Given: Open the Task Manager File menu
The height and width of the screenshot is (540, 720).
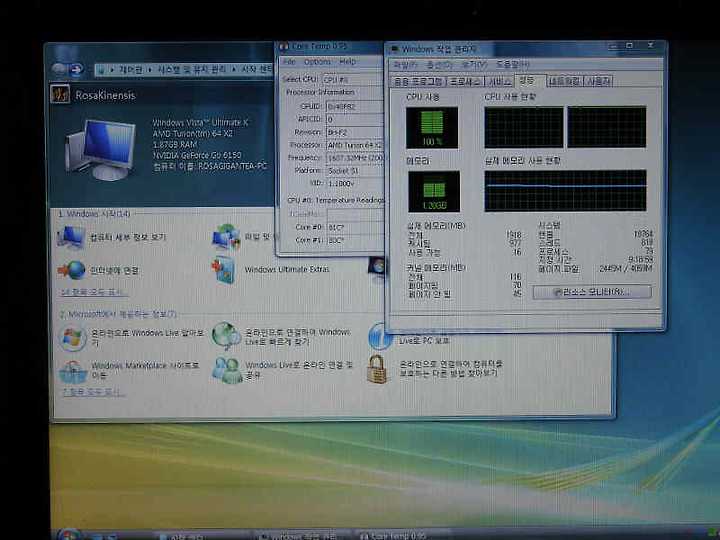Looking at the screenshot, I should pyautogui.click(x=405, y=65).
